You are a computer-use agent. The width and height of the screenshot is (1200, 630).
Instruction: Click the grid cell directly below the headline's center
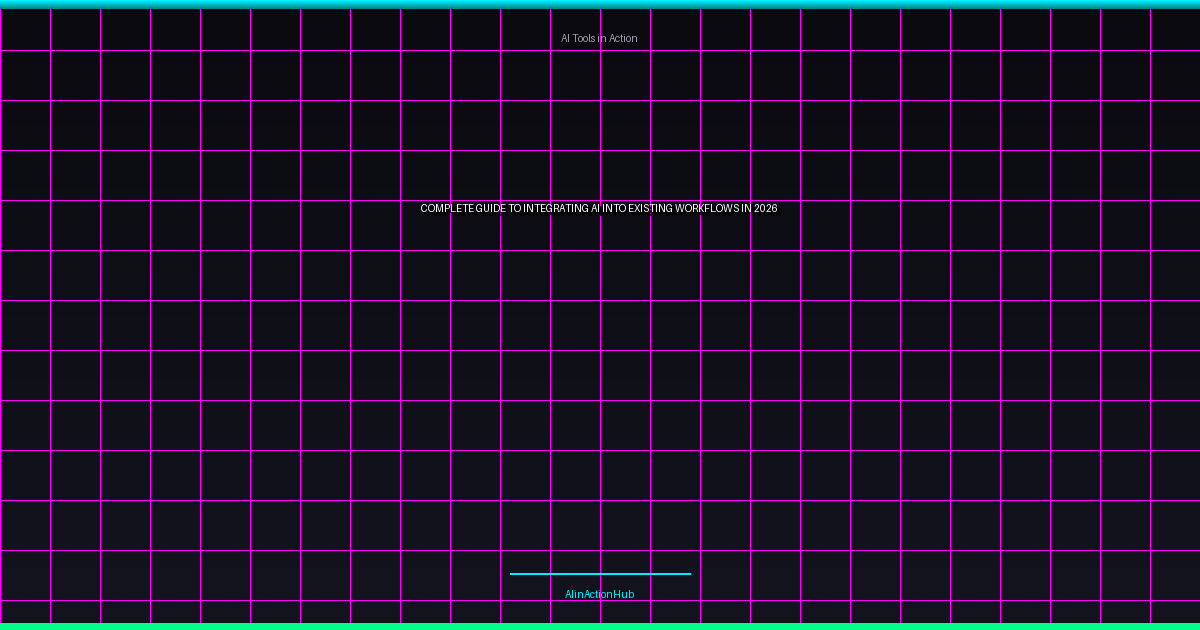tap(575, 275)
